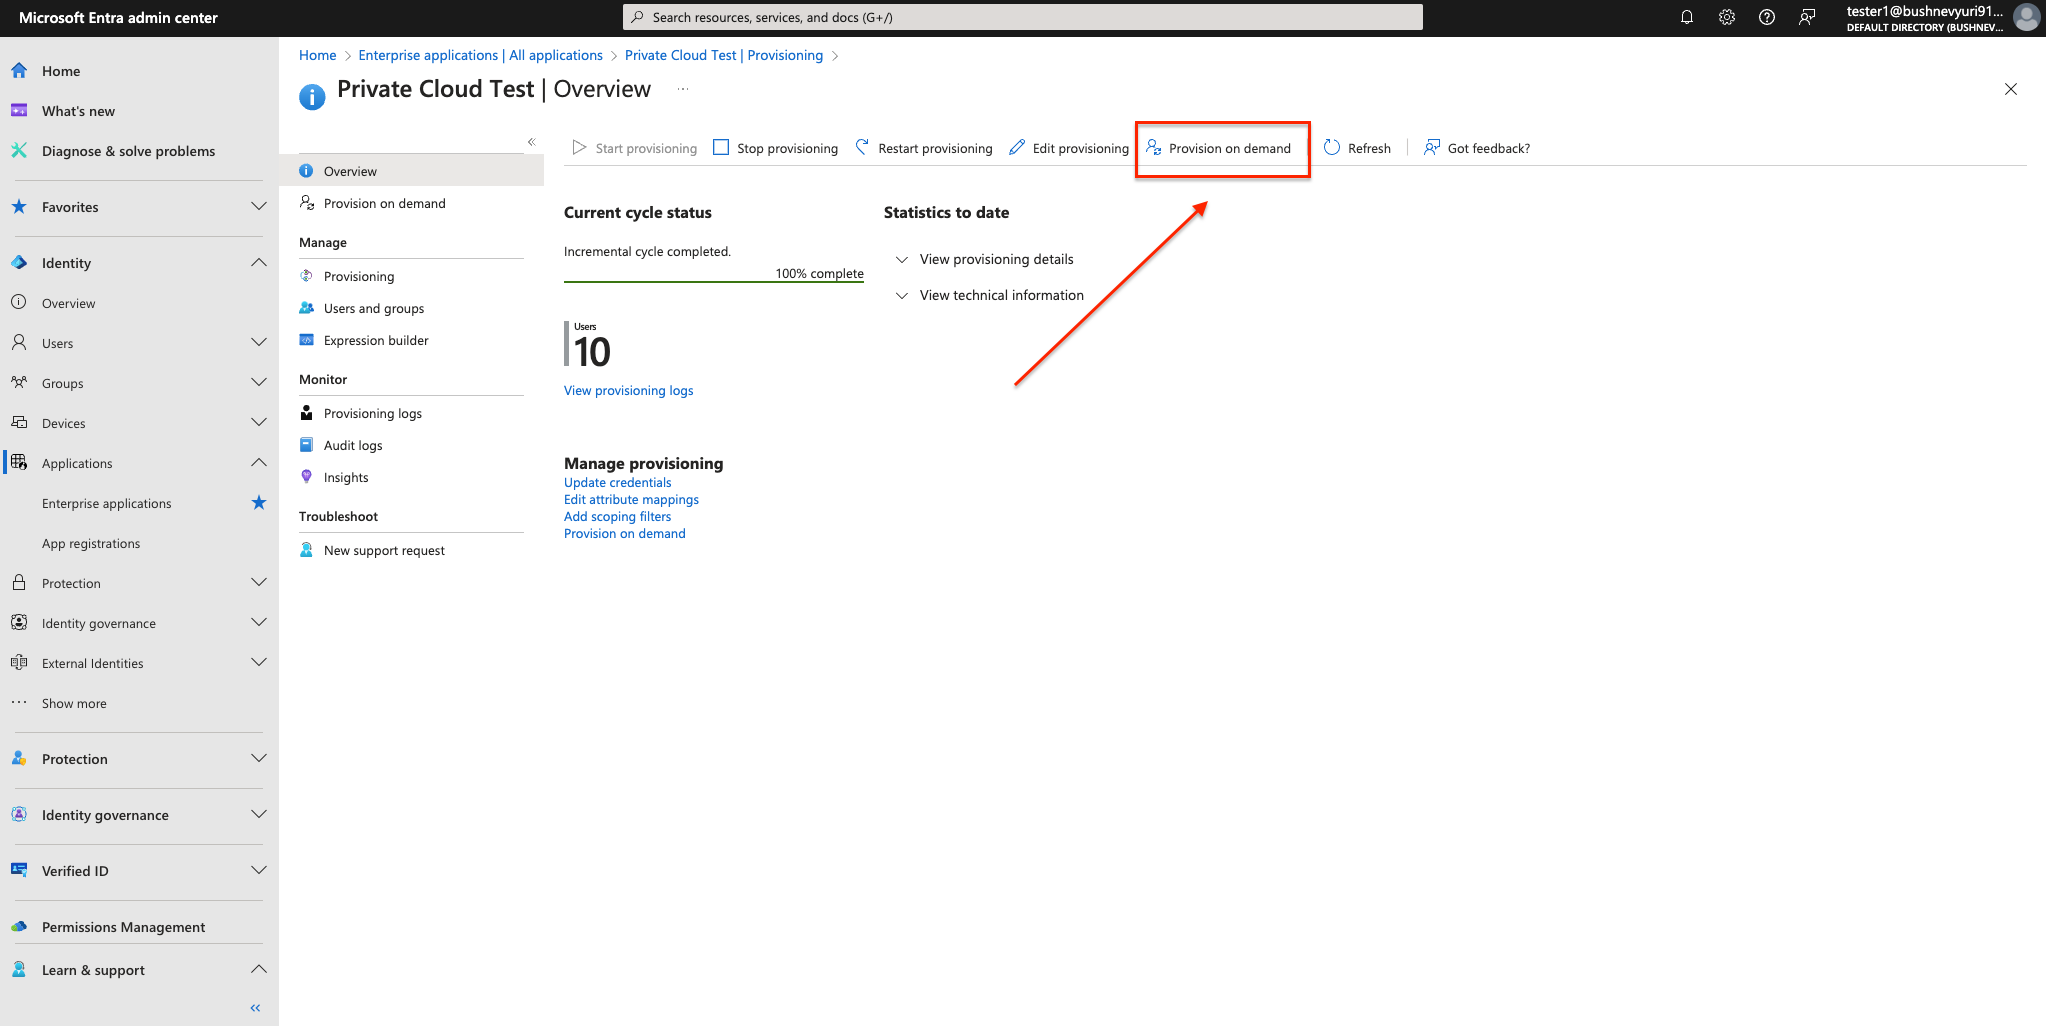Viewport: 2046px width, 1026px height.
Task: Click the Audit logs icon
Action: [307, 445]
